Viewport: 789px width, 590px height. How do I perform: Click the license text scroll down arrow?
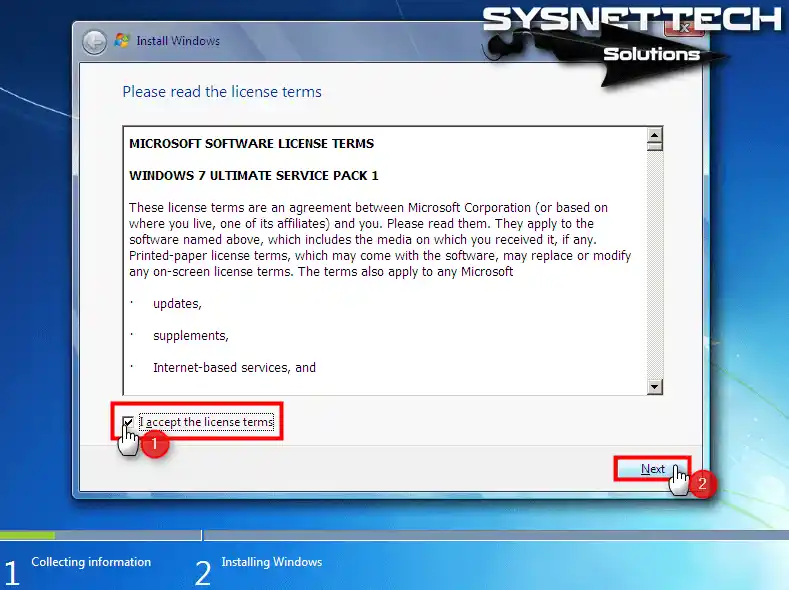point(655,386)
